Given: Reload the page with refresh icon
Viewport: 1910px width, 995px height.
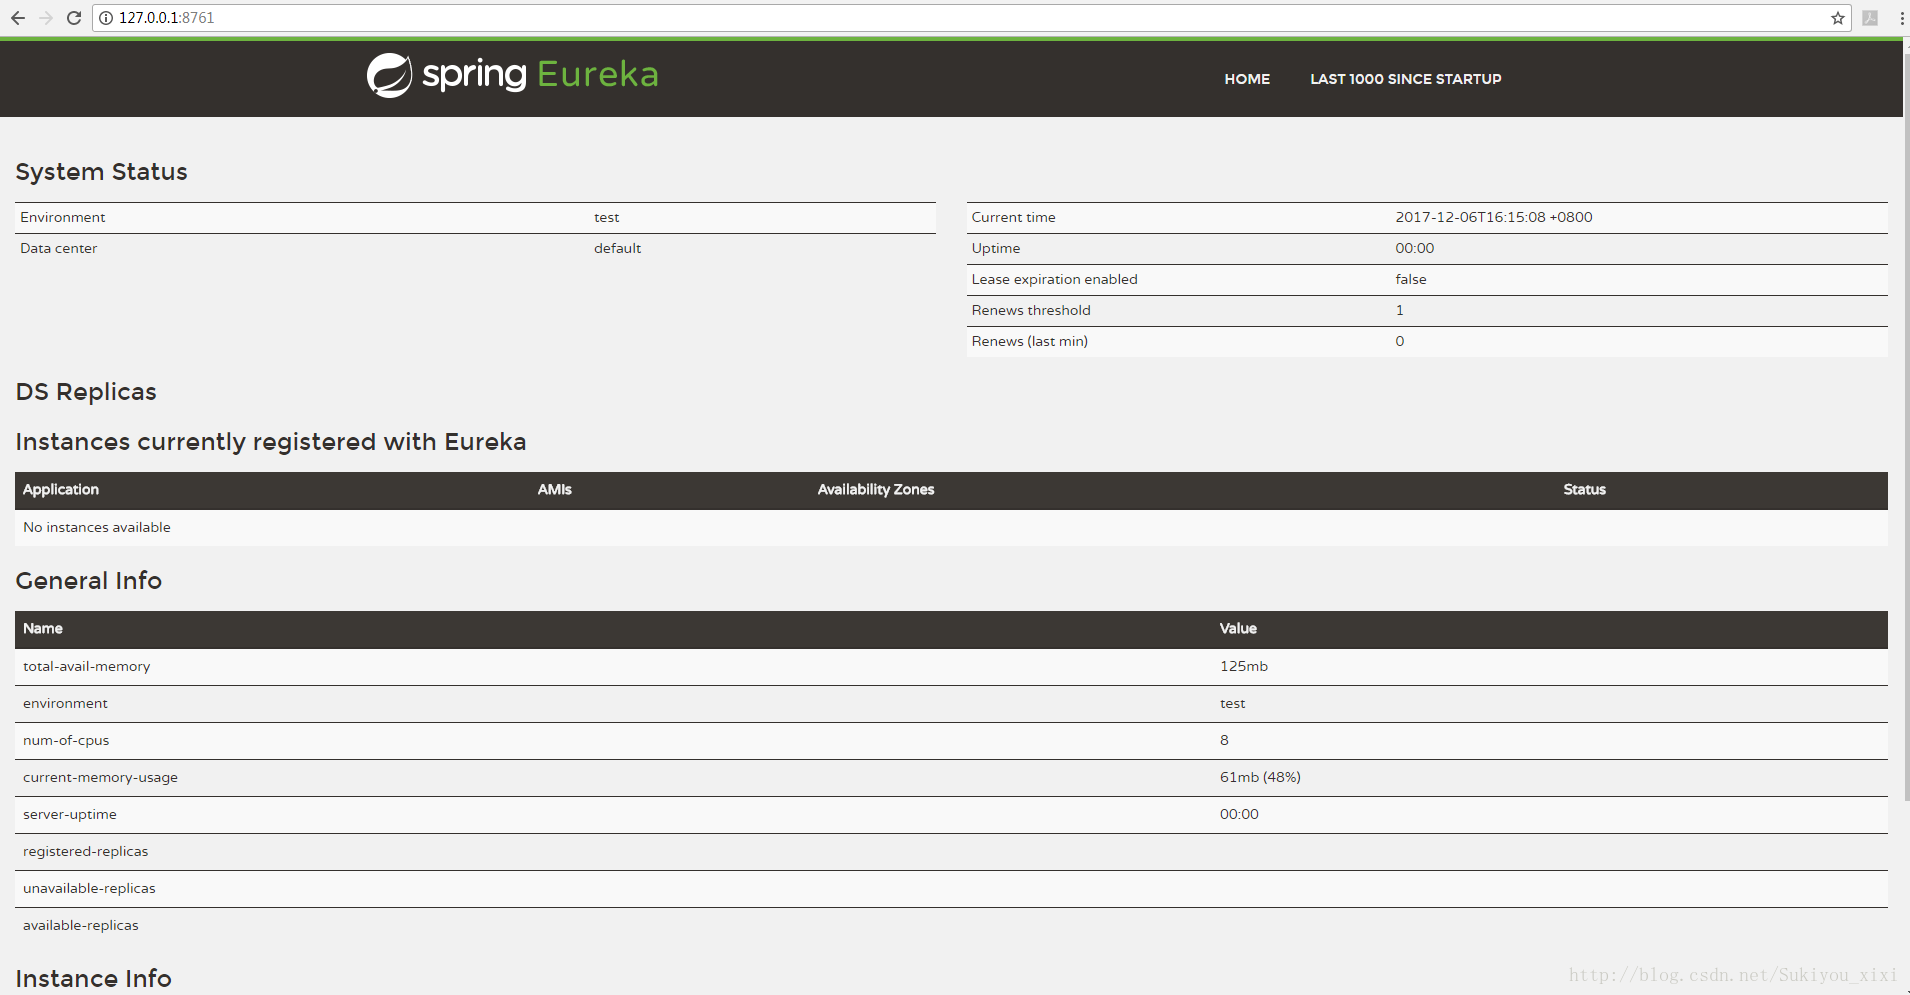Looking at the screenshot, I should [74, 18].
